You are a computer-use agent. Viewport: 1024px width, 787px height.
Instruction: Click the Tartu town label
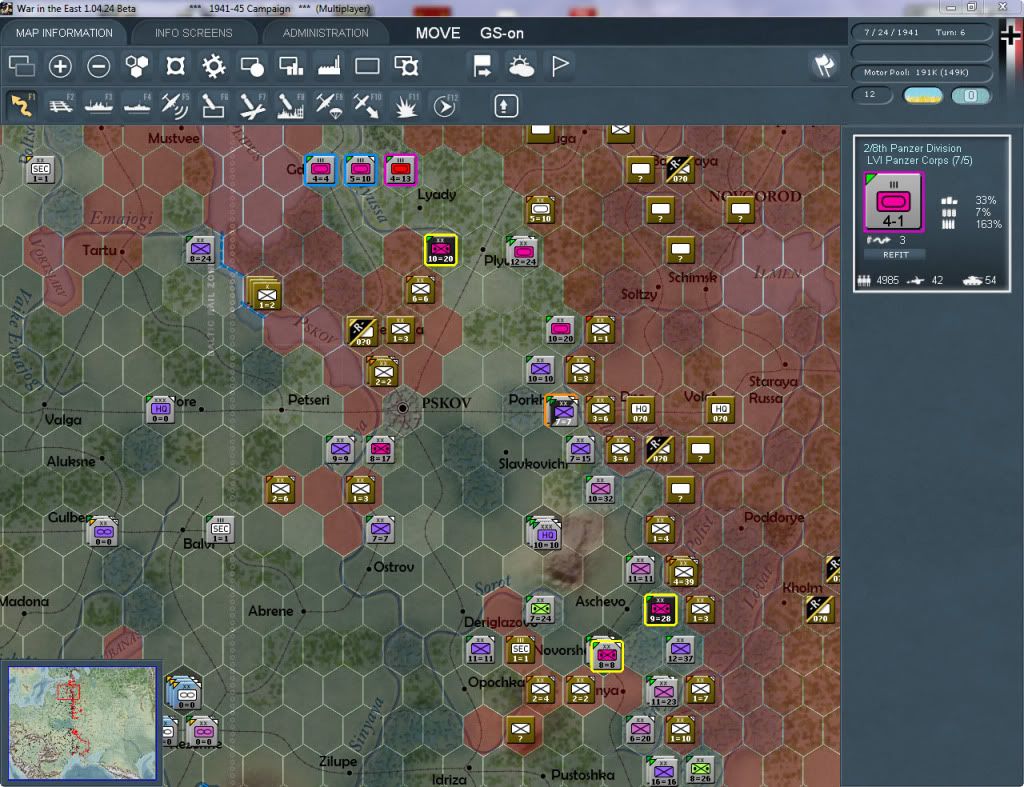click(x=99, y=250)
